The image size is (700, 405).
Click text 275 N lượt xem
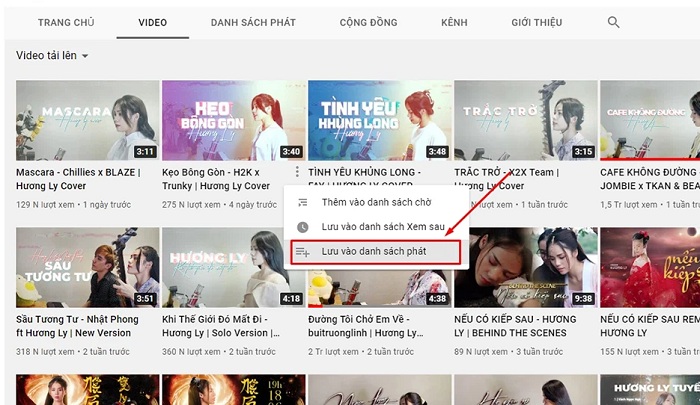[x=191, y=205]
